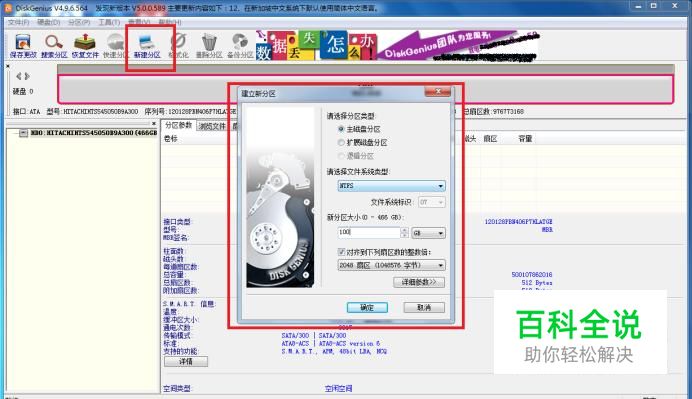Screen dimensions: 692x399
Task: Click the 新建分区 (New partition) toolbar icon
Action: point(147,46)
